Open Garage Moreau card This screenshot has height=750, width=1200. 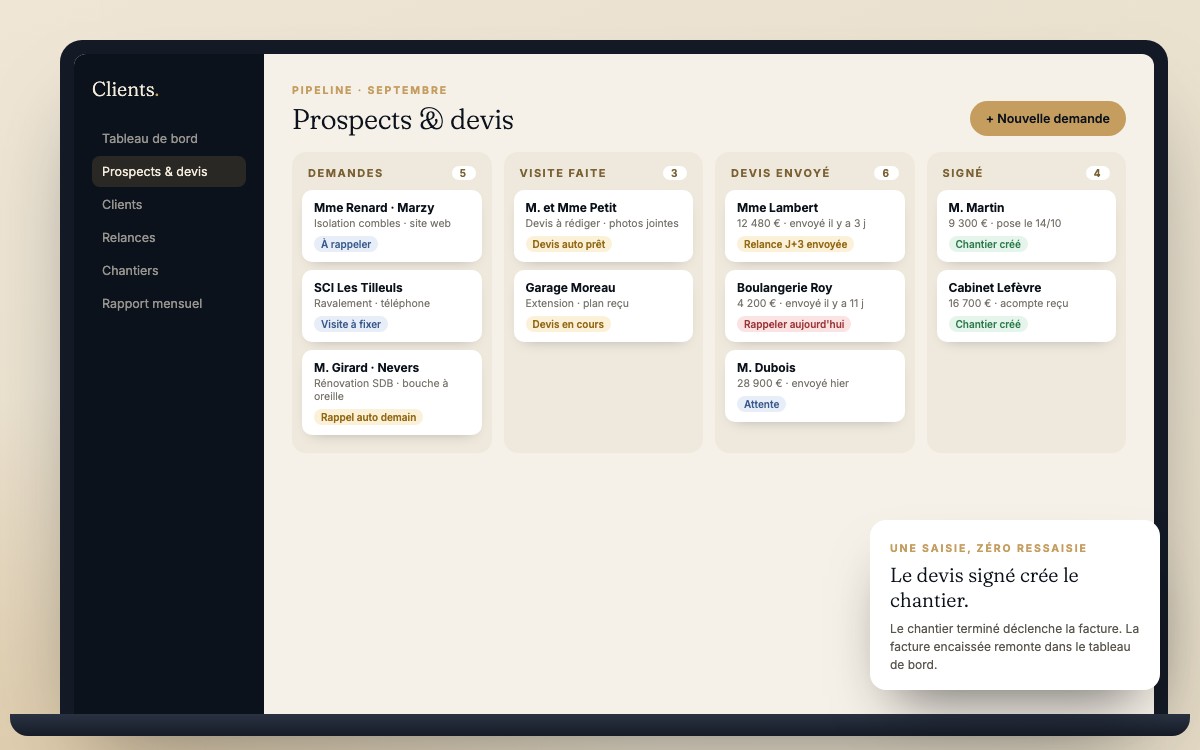pyautogui.click(x=603, y=306)
